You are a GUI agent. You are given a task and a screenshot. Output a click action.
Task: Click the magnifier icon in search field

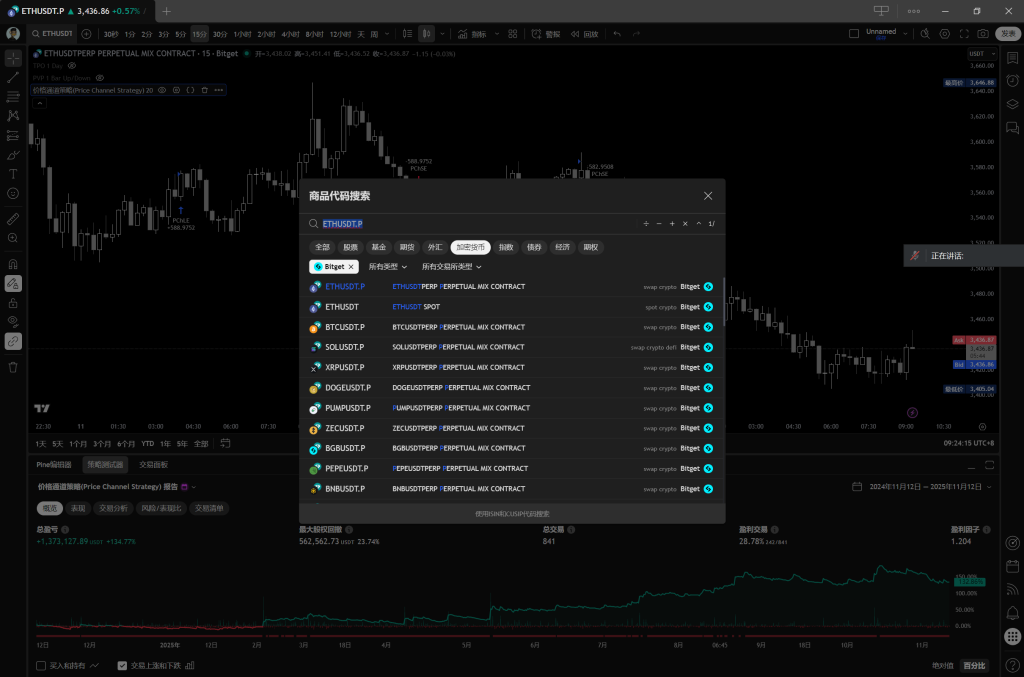(313, 224)
